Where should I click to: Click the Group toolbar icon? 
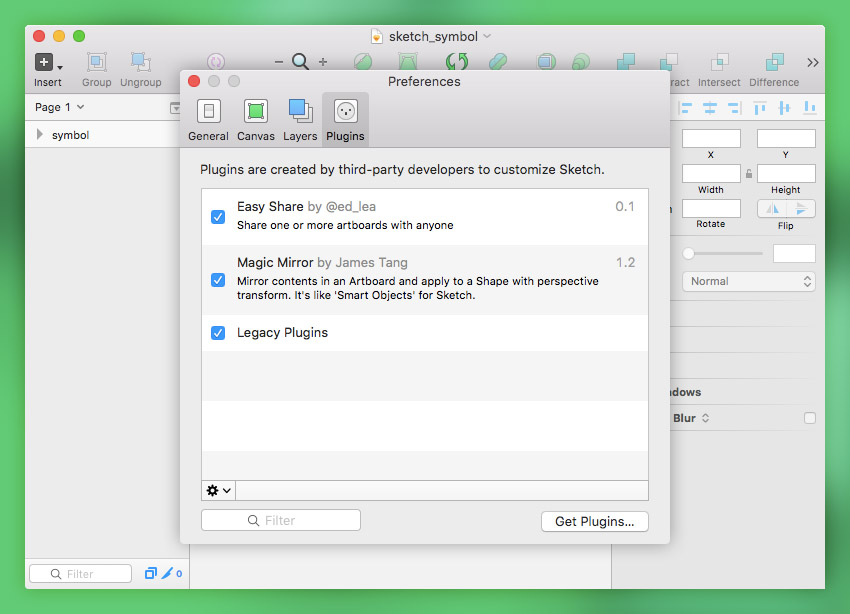tap(97, 69)
